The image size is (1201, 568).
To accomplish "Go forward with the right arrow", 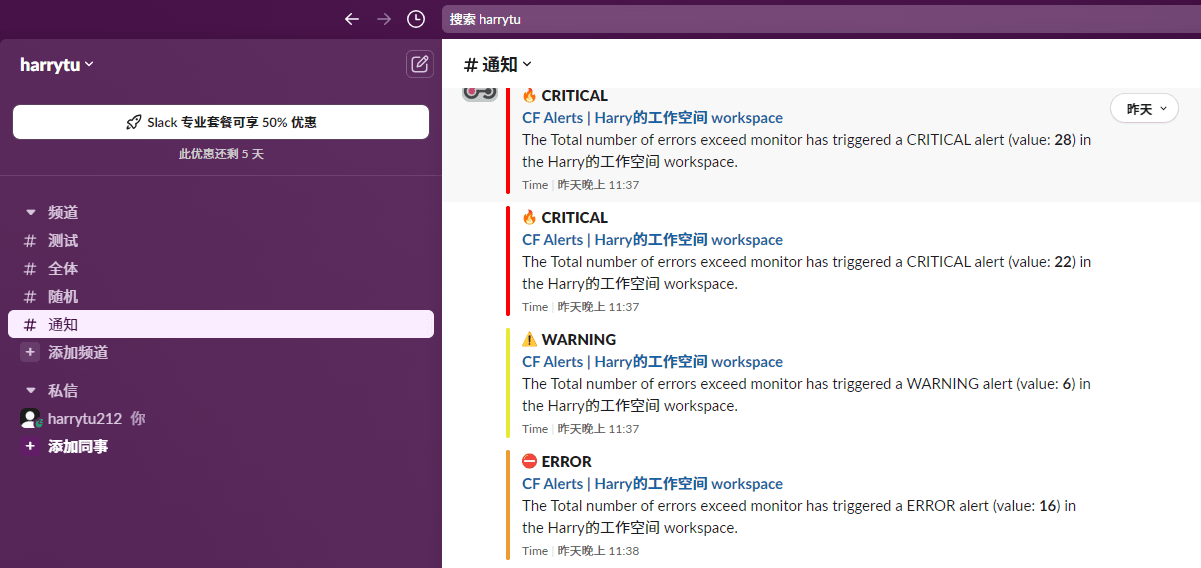I will [384, 19].
